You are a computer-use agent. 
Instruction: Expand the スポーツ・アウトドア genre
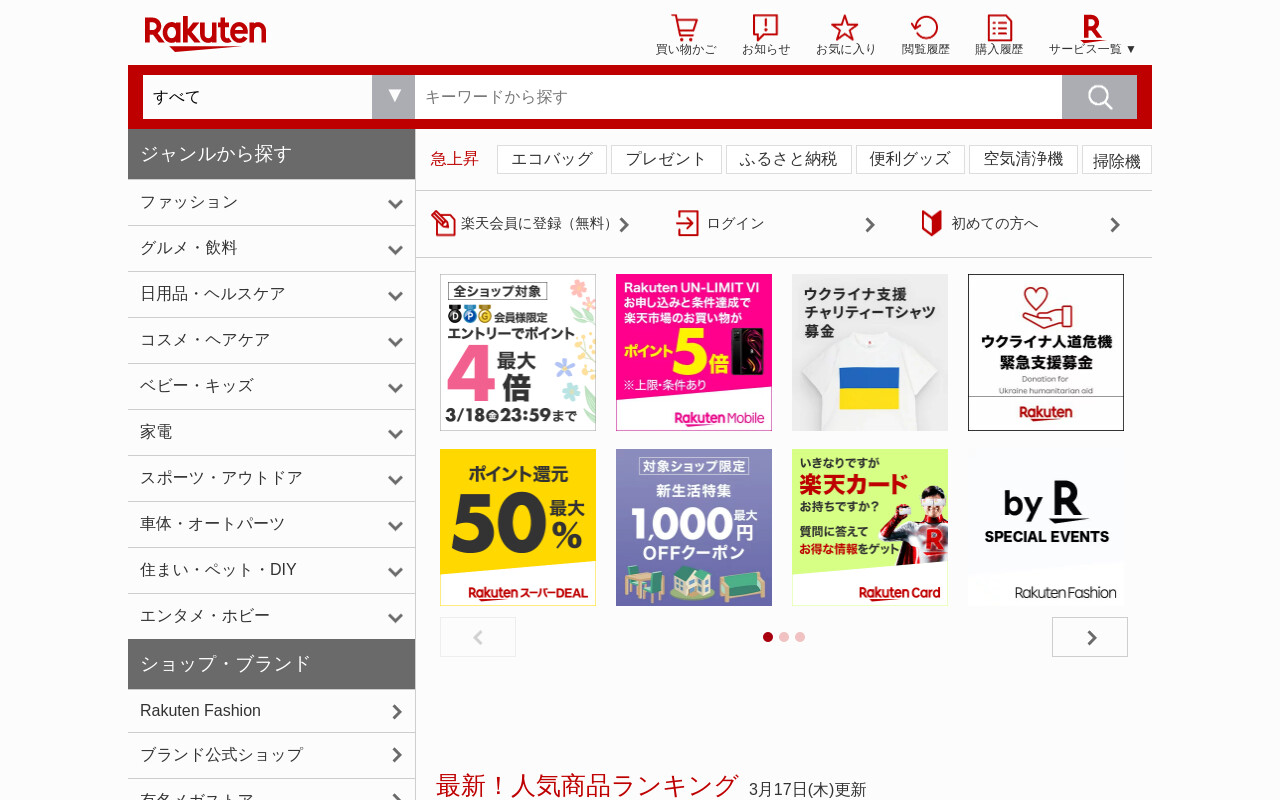[x=271, y=479]
